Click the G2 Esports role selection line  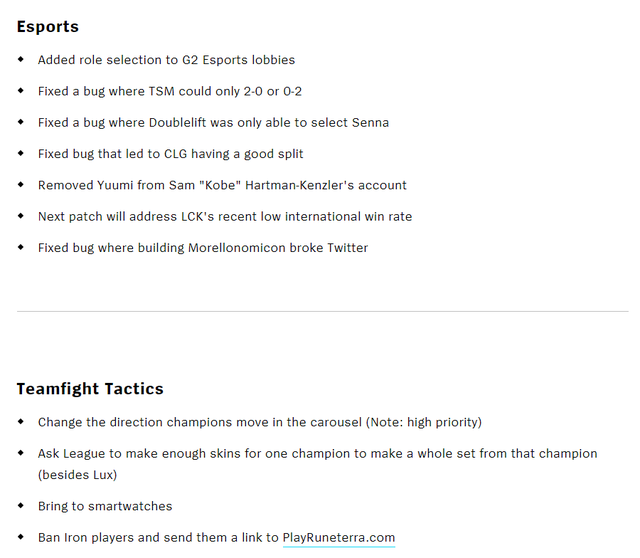tap(166, 60)
